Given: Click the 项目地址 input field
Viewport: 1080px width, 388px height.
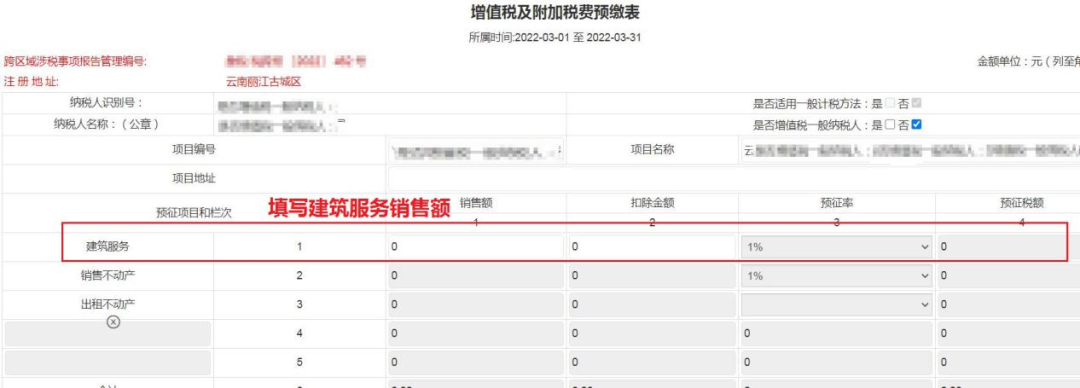Looking at the screenshot, I should click(x=734, y=179).
